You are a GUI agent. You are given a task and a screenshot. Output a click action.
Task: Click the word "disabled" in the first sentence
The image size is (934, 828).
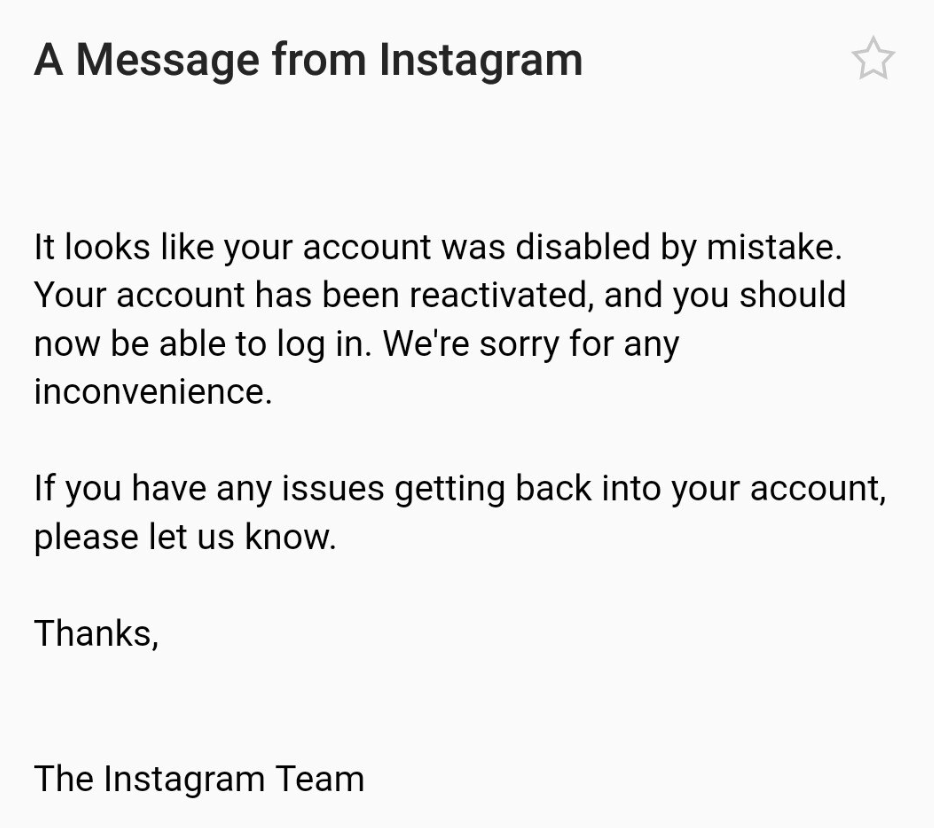[583, 247]
